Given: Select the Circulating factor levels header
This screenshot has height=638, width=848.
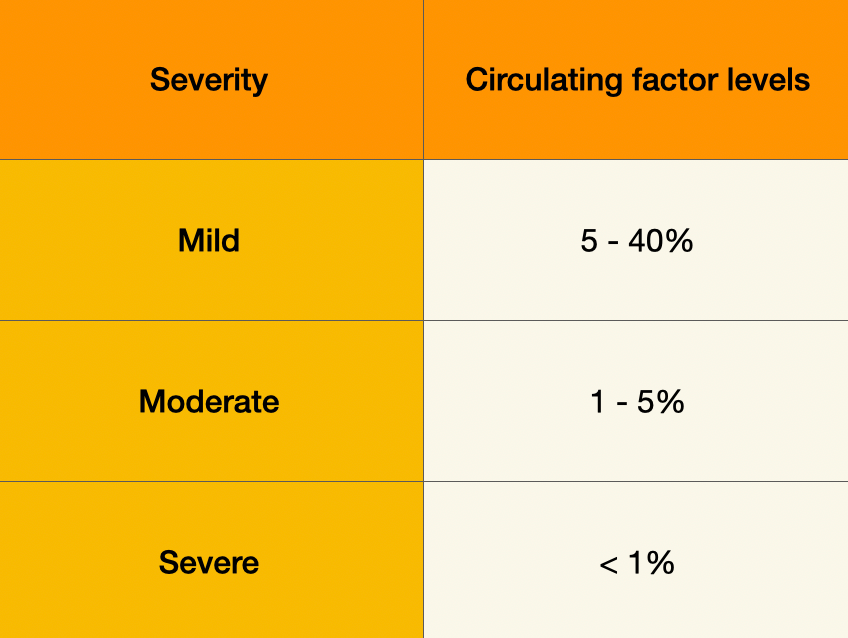Looking at the screenshot, I should [x=637, y=80].
